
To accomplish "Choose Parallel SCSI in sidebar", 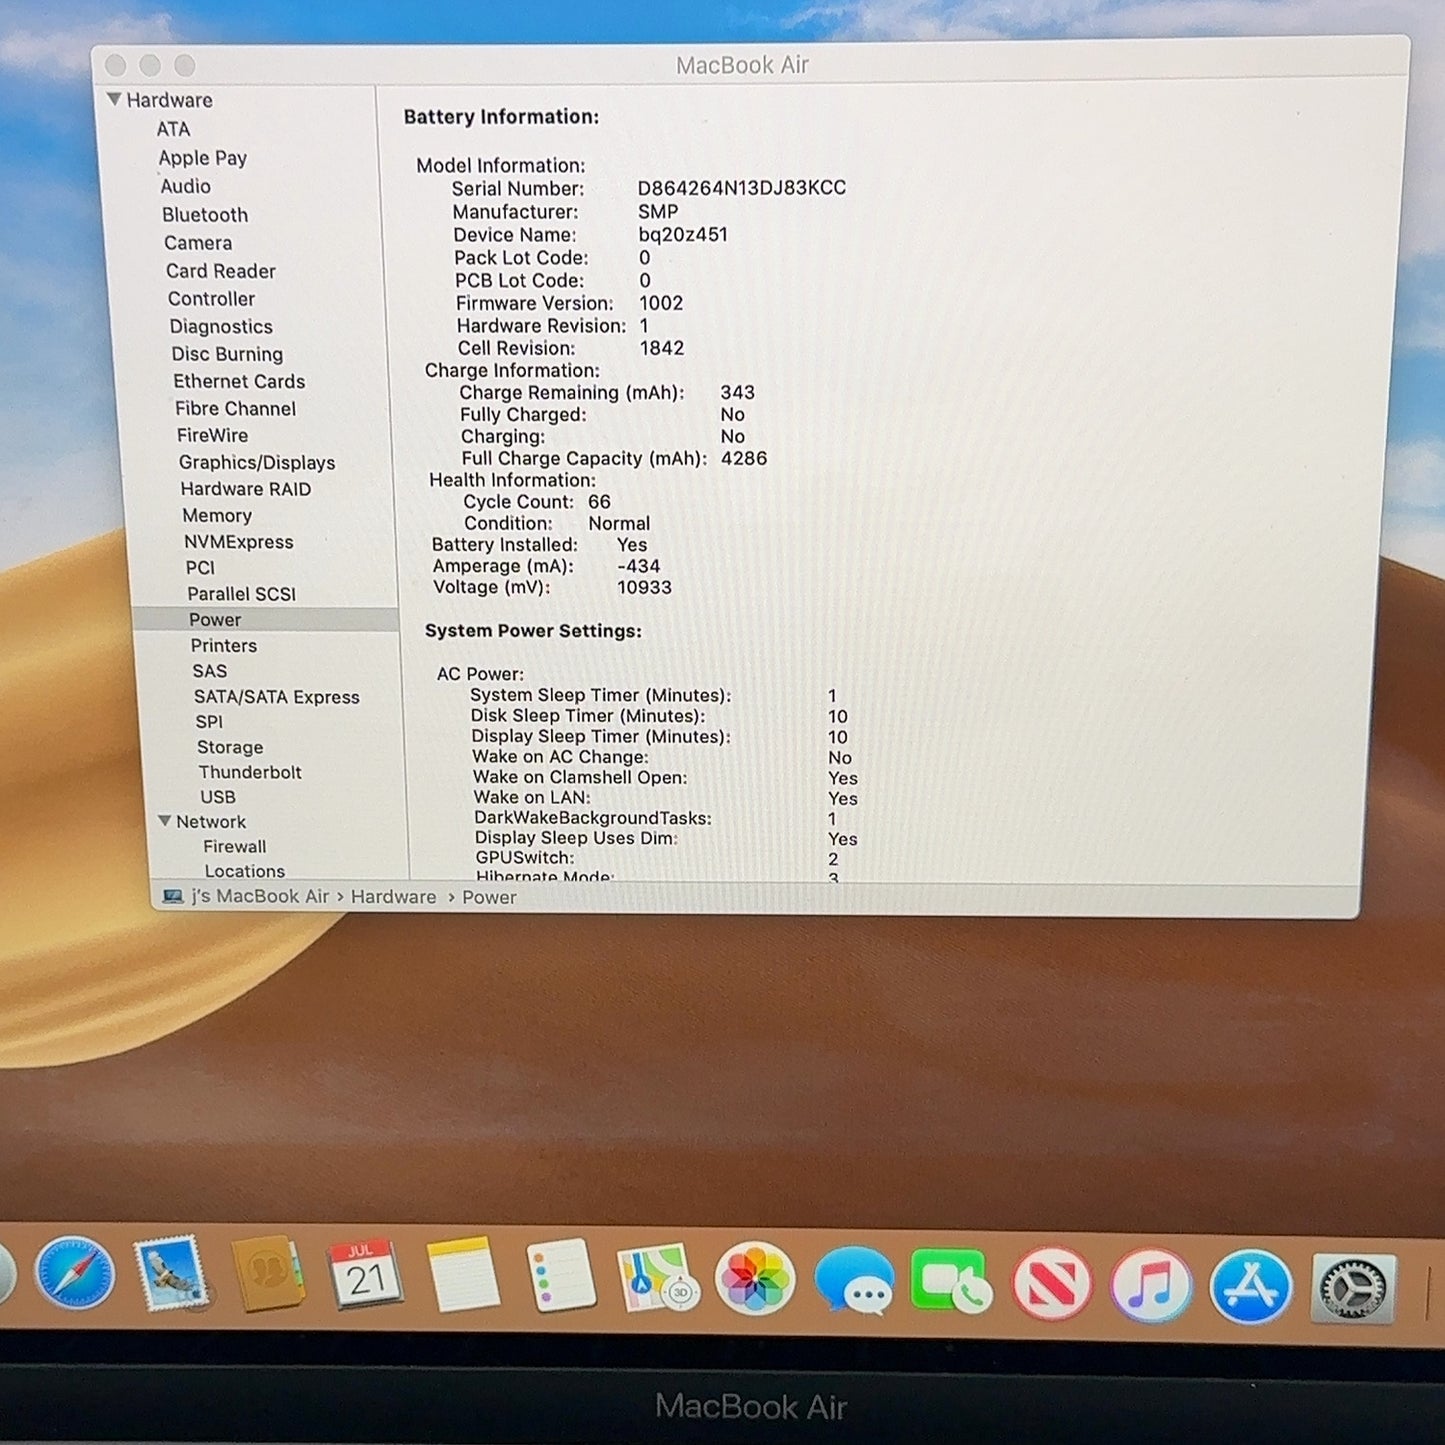I will pos(242,594).
